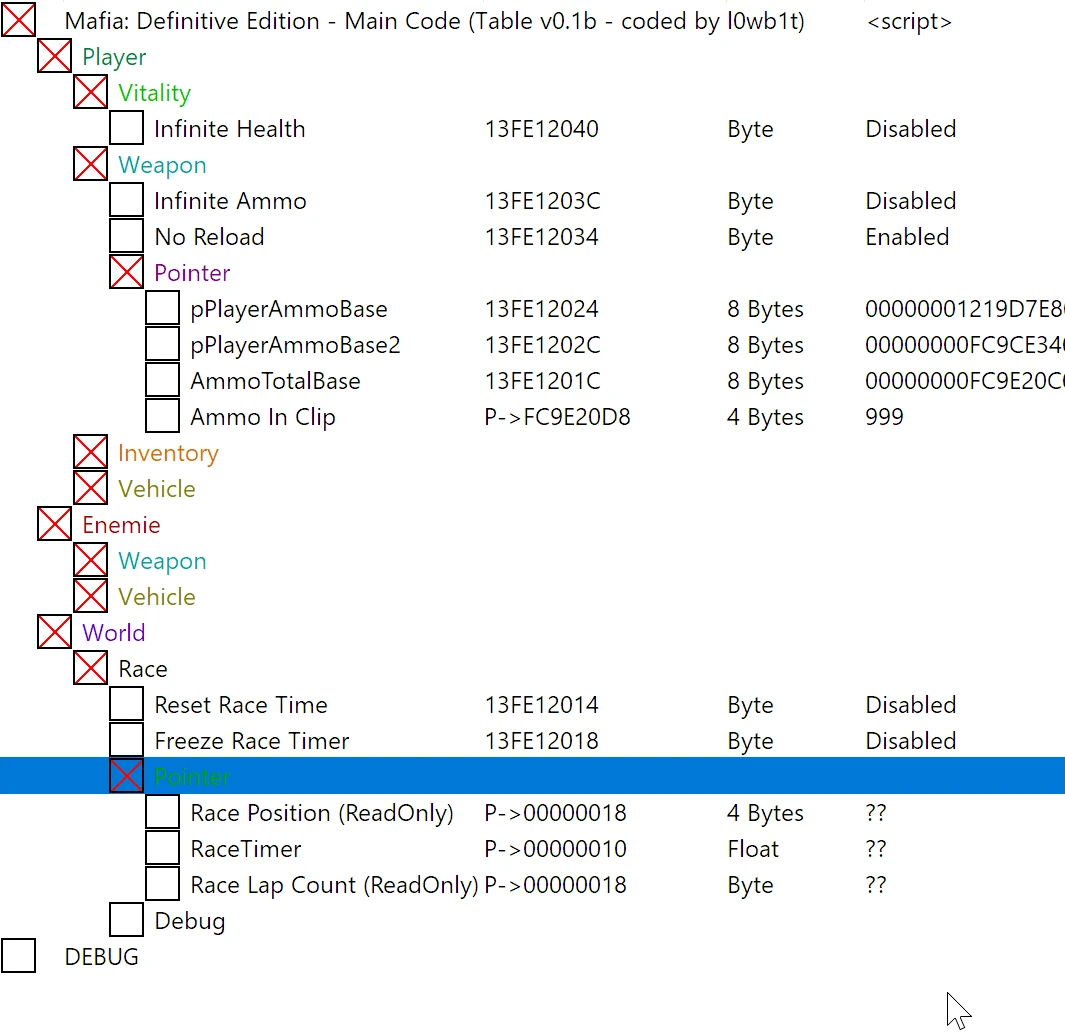Select the World tree entry
The image size is (1065, 1032).
point(114,633)
